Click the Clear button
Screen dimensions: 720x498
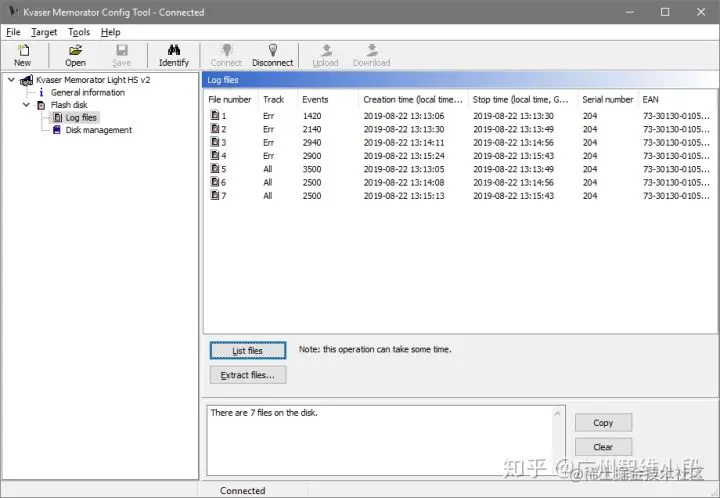click(603, 447)
